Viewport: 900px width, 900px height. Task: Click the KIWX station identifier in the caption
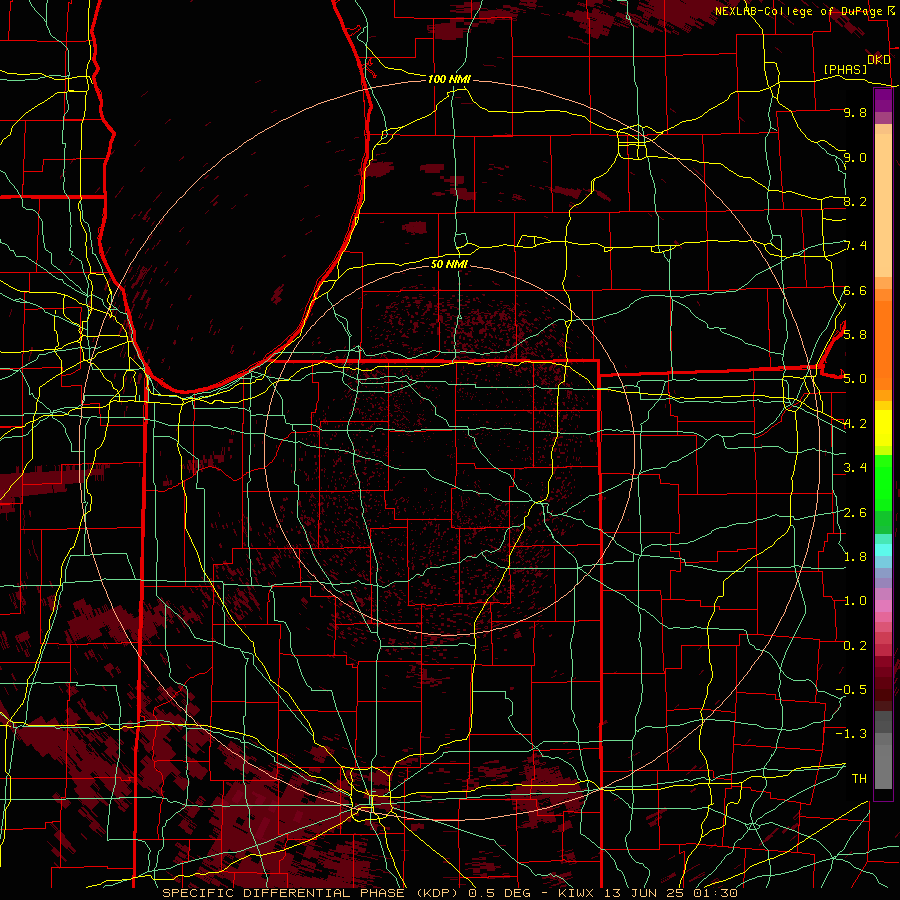tap(577, 893)
